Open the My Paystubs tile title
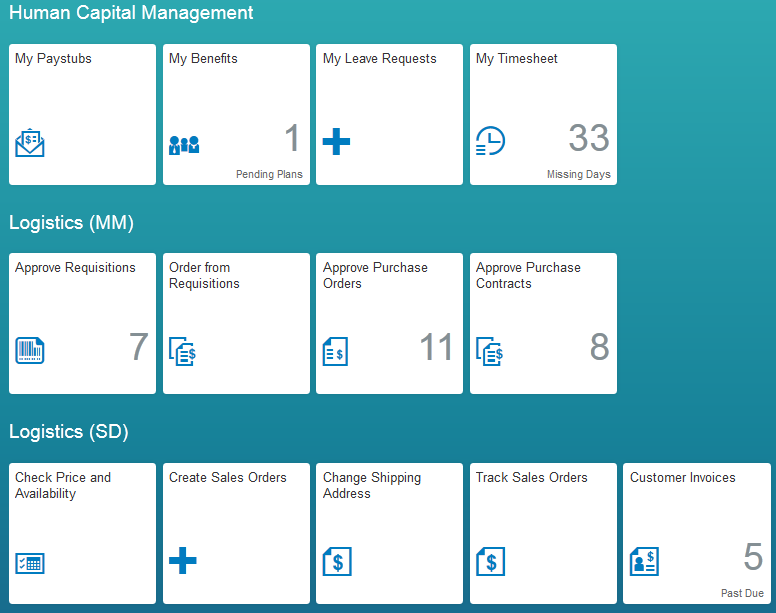 pyautogui.click(x=53, y=59)
